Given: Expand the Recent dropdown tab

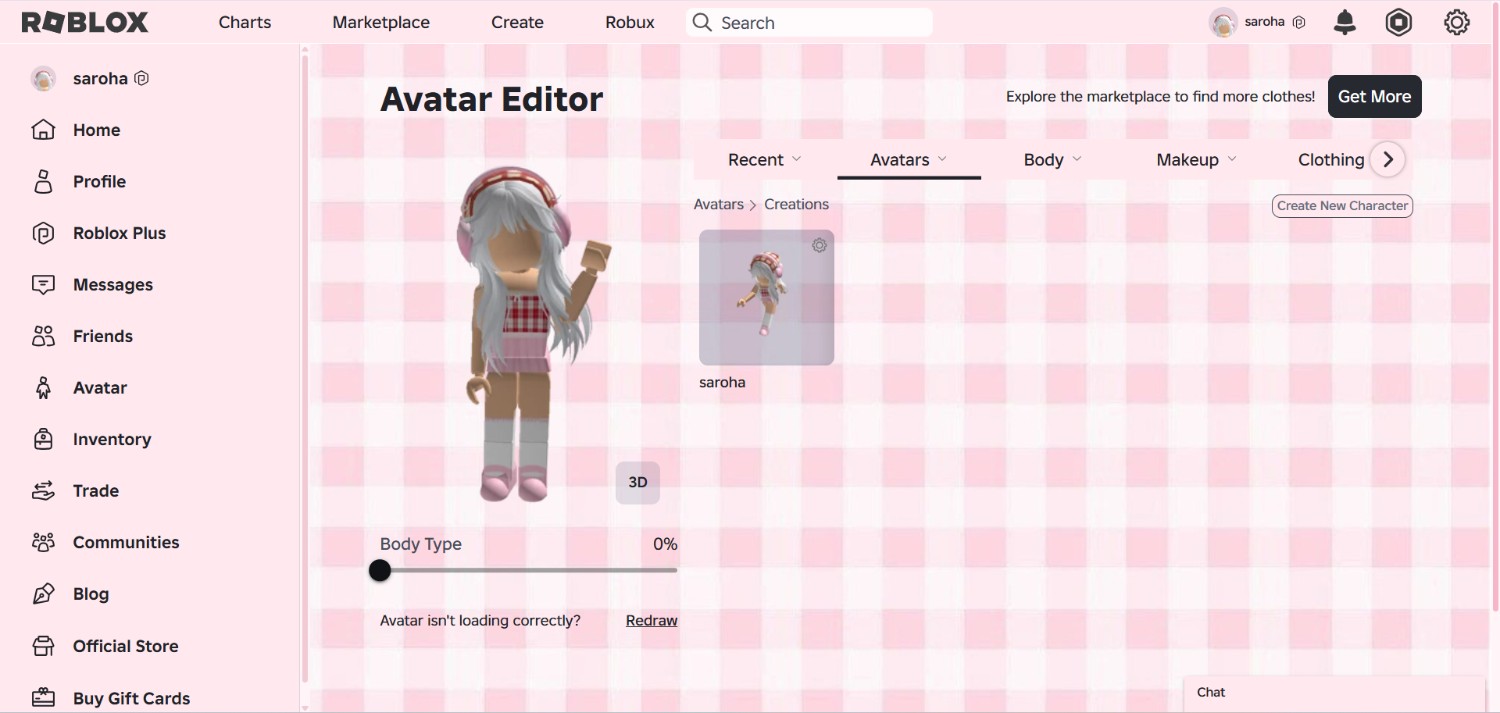Looking at the screenshot, I should tap(765, 159).
